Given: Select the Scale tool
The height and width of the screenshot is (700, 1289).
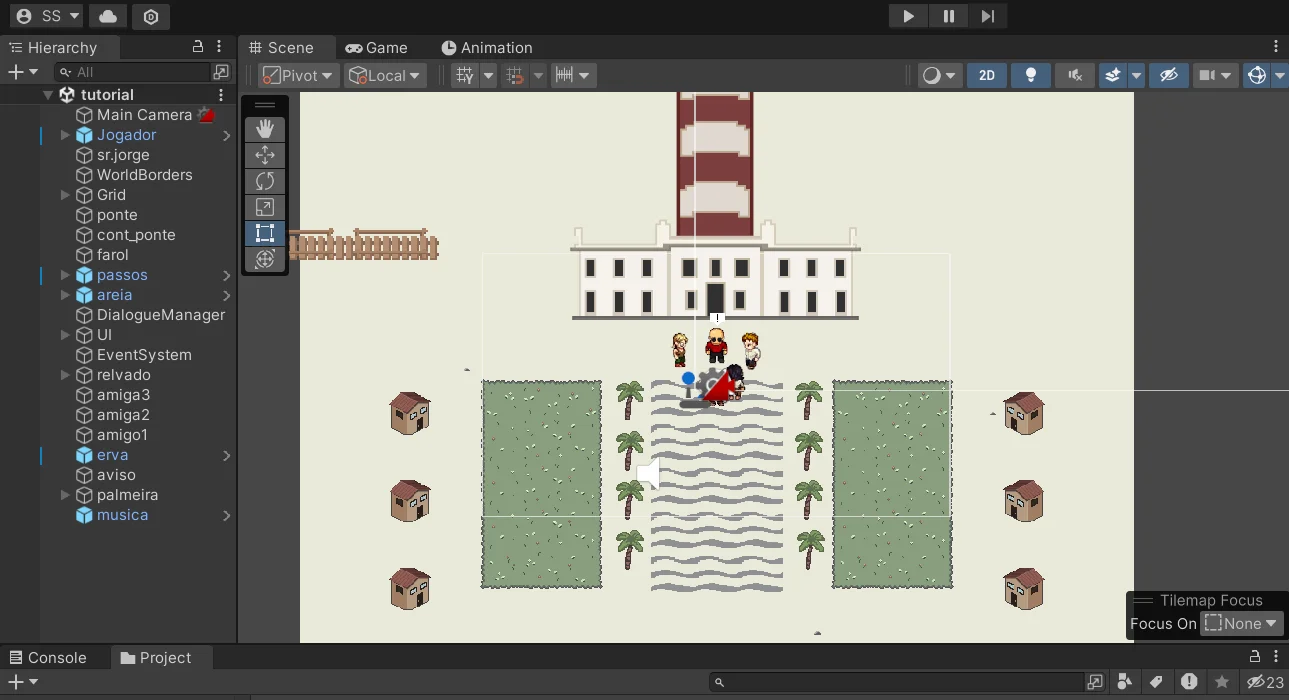Looking at the screenshot, I should [x=265, y=207].
